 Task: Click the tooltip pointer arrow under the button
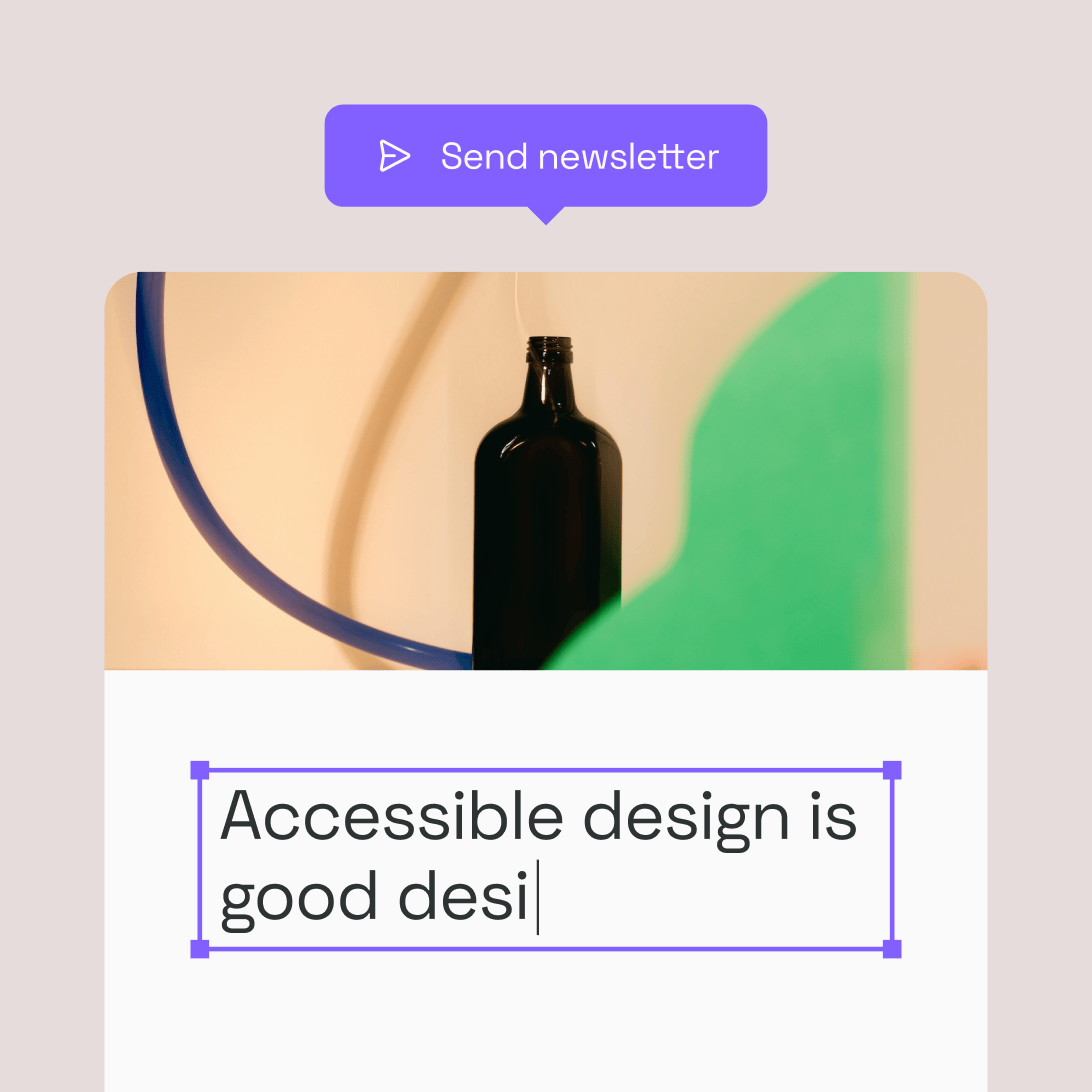click(x=546, y=215)
